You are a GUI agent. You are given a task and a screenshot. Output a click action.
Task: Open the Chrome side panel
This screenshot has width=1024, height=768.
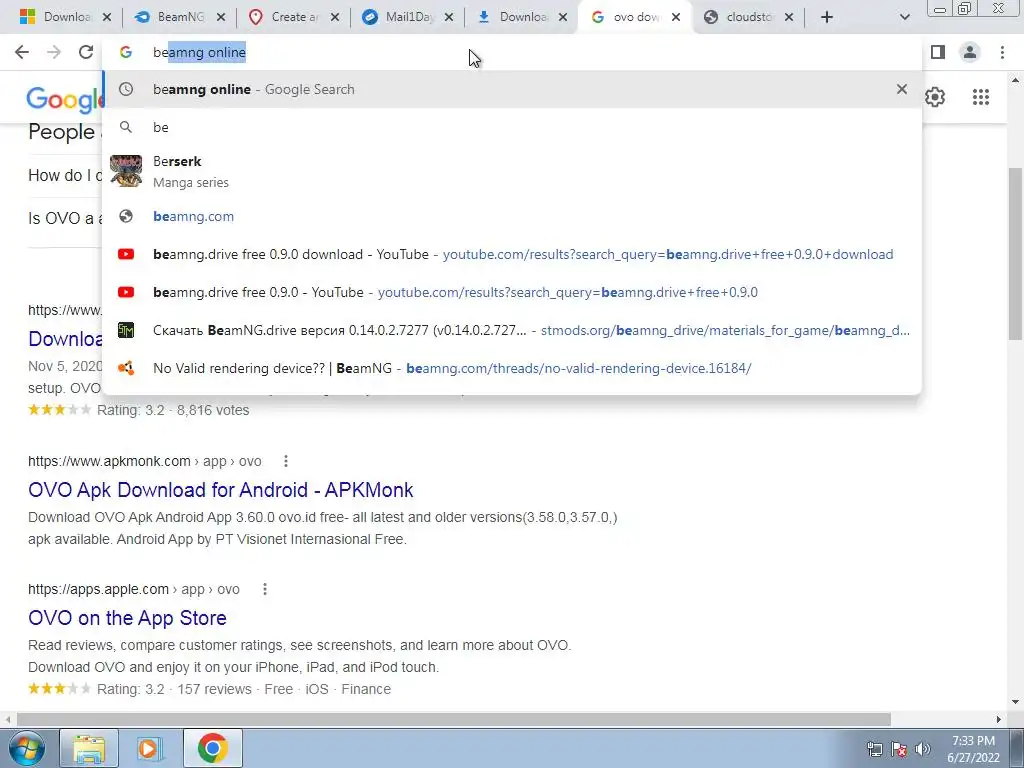(938, 52)
